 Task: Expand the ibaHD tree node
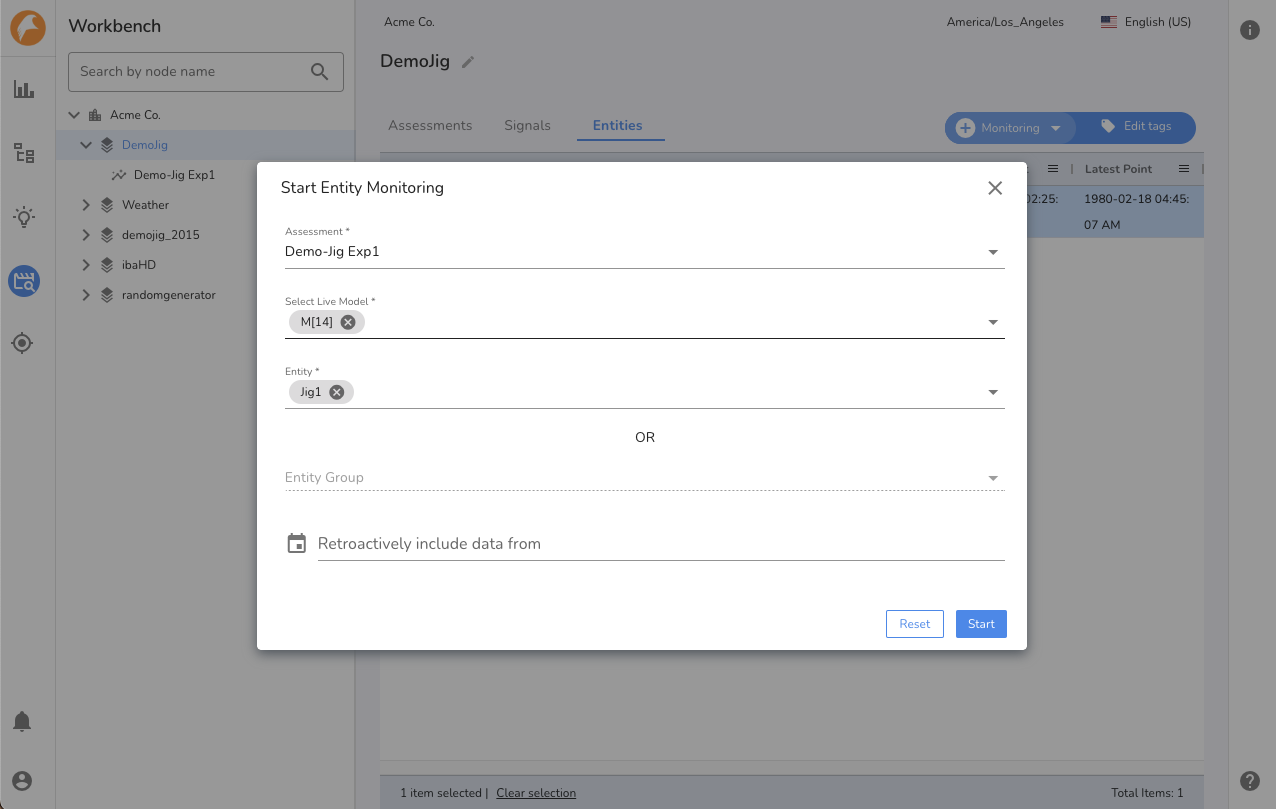(86, 265)
